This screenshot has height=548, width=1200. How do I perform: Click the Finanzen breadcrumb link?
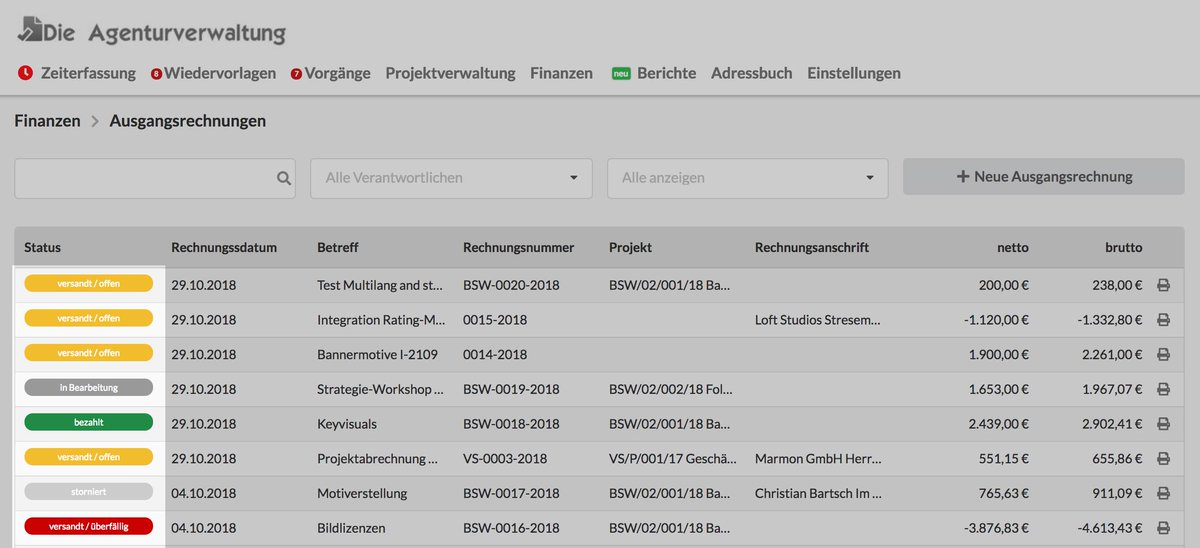tap(47, 121)
